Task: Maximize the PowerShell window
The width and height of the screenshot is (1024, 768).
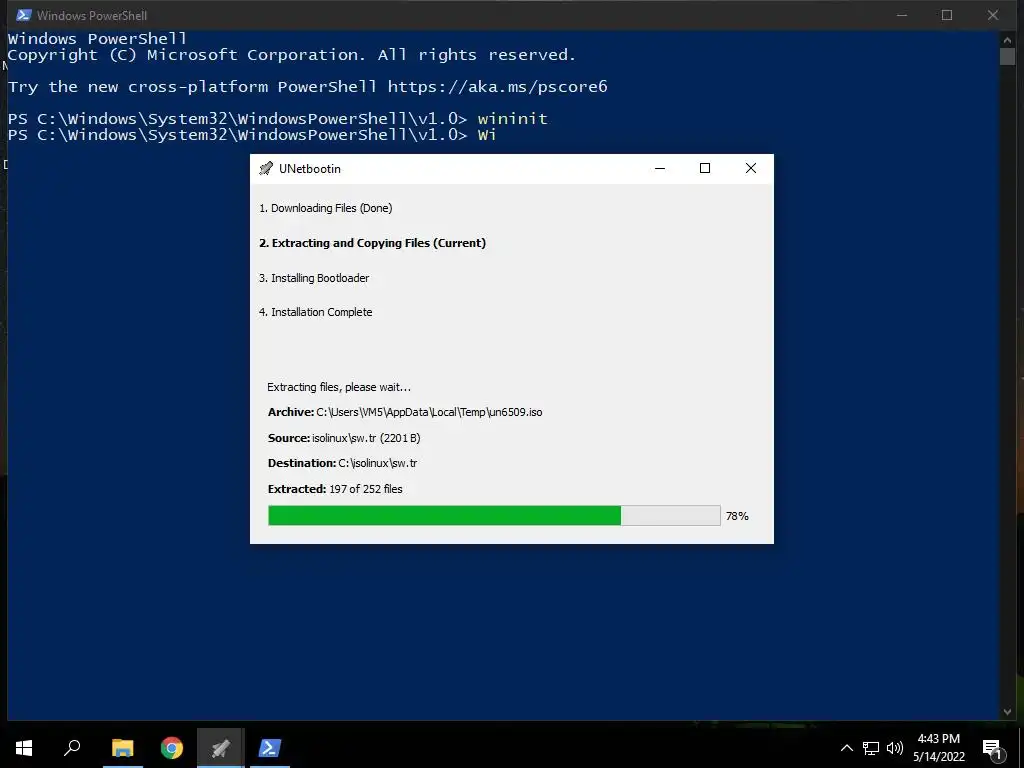Action: point(947,15)
